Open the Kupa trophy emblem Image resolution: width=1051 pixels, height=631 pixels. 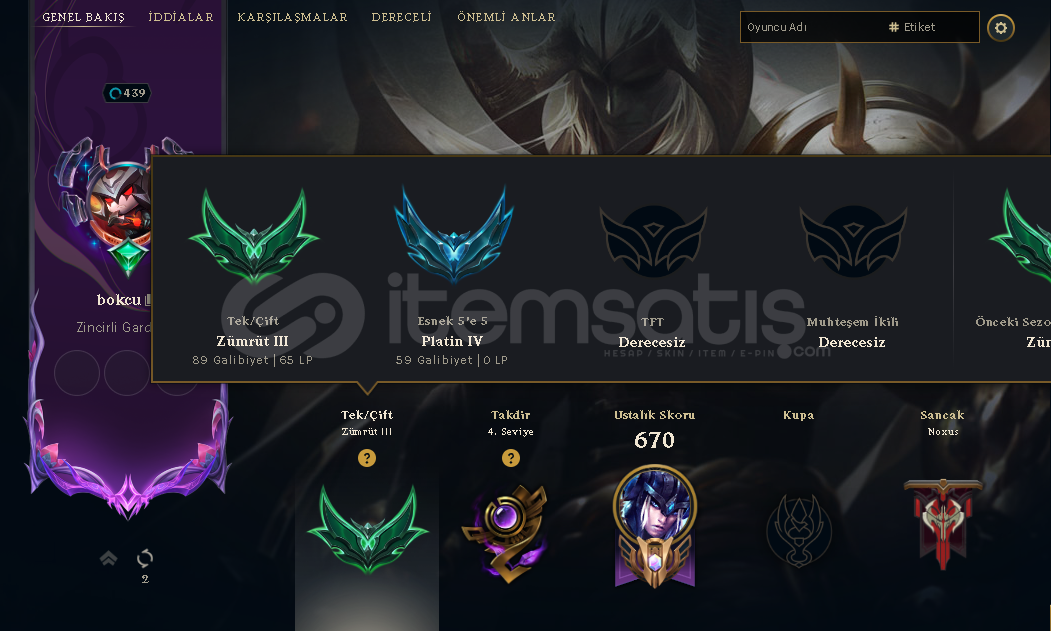click(799, 530)
